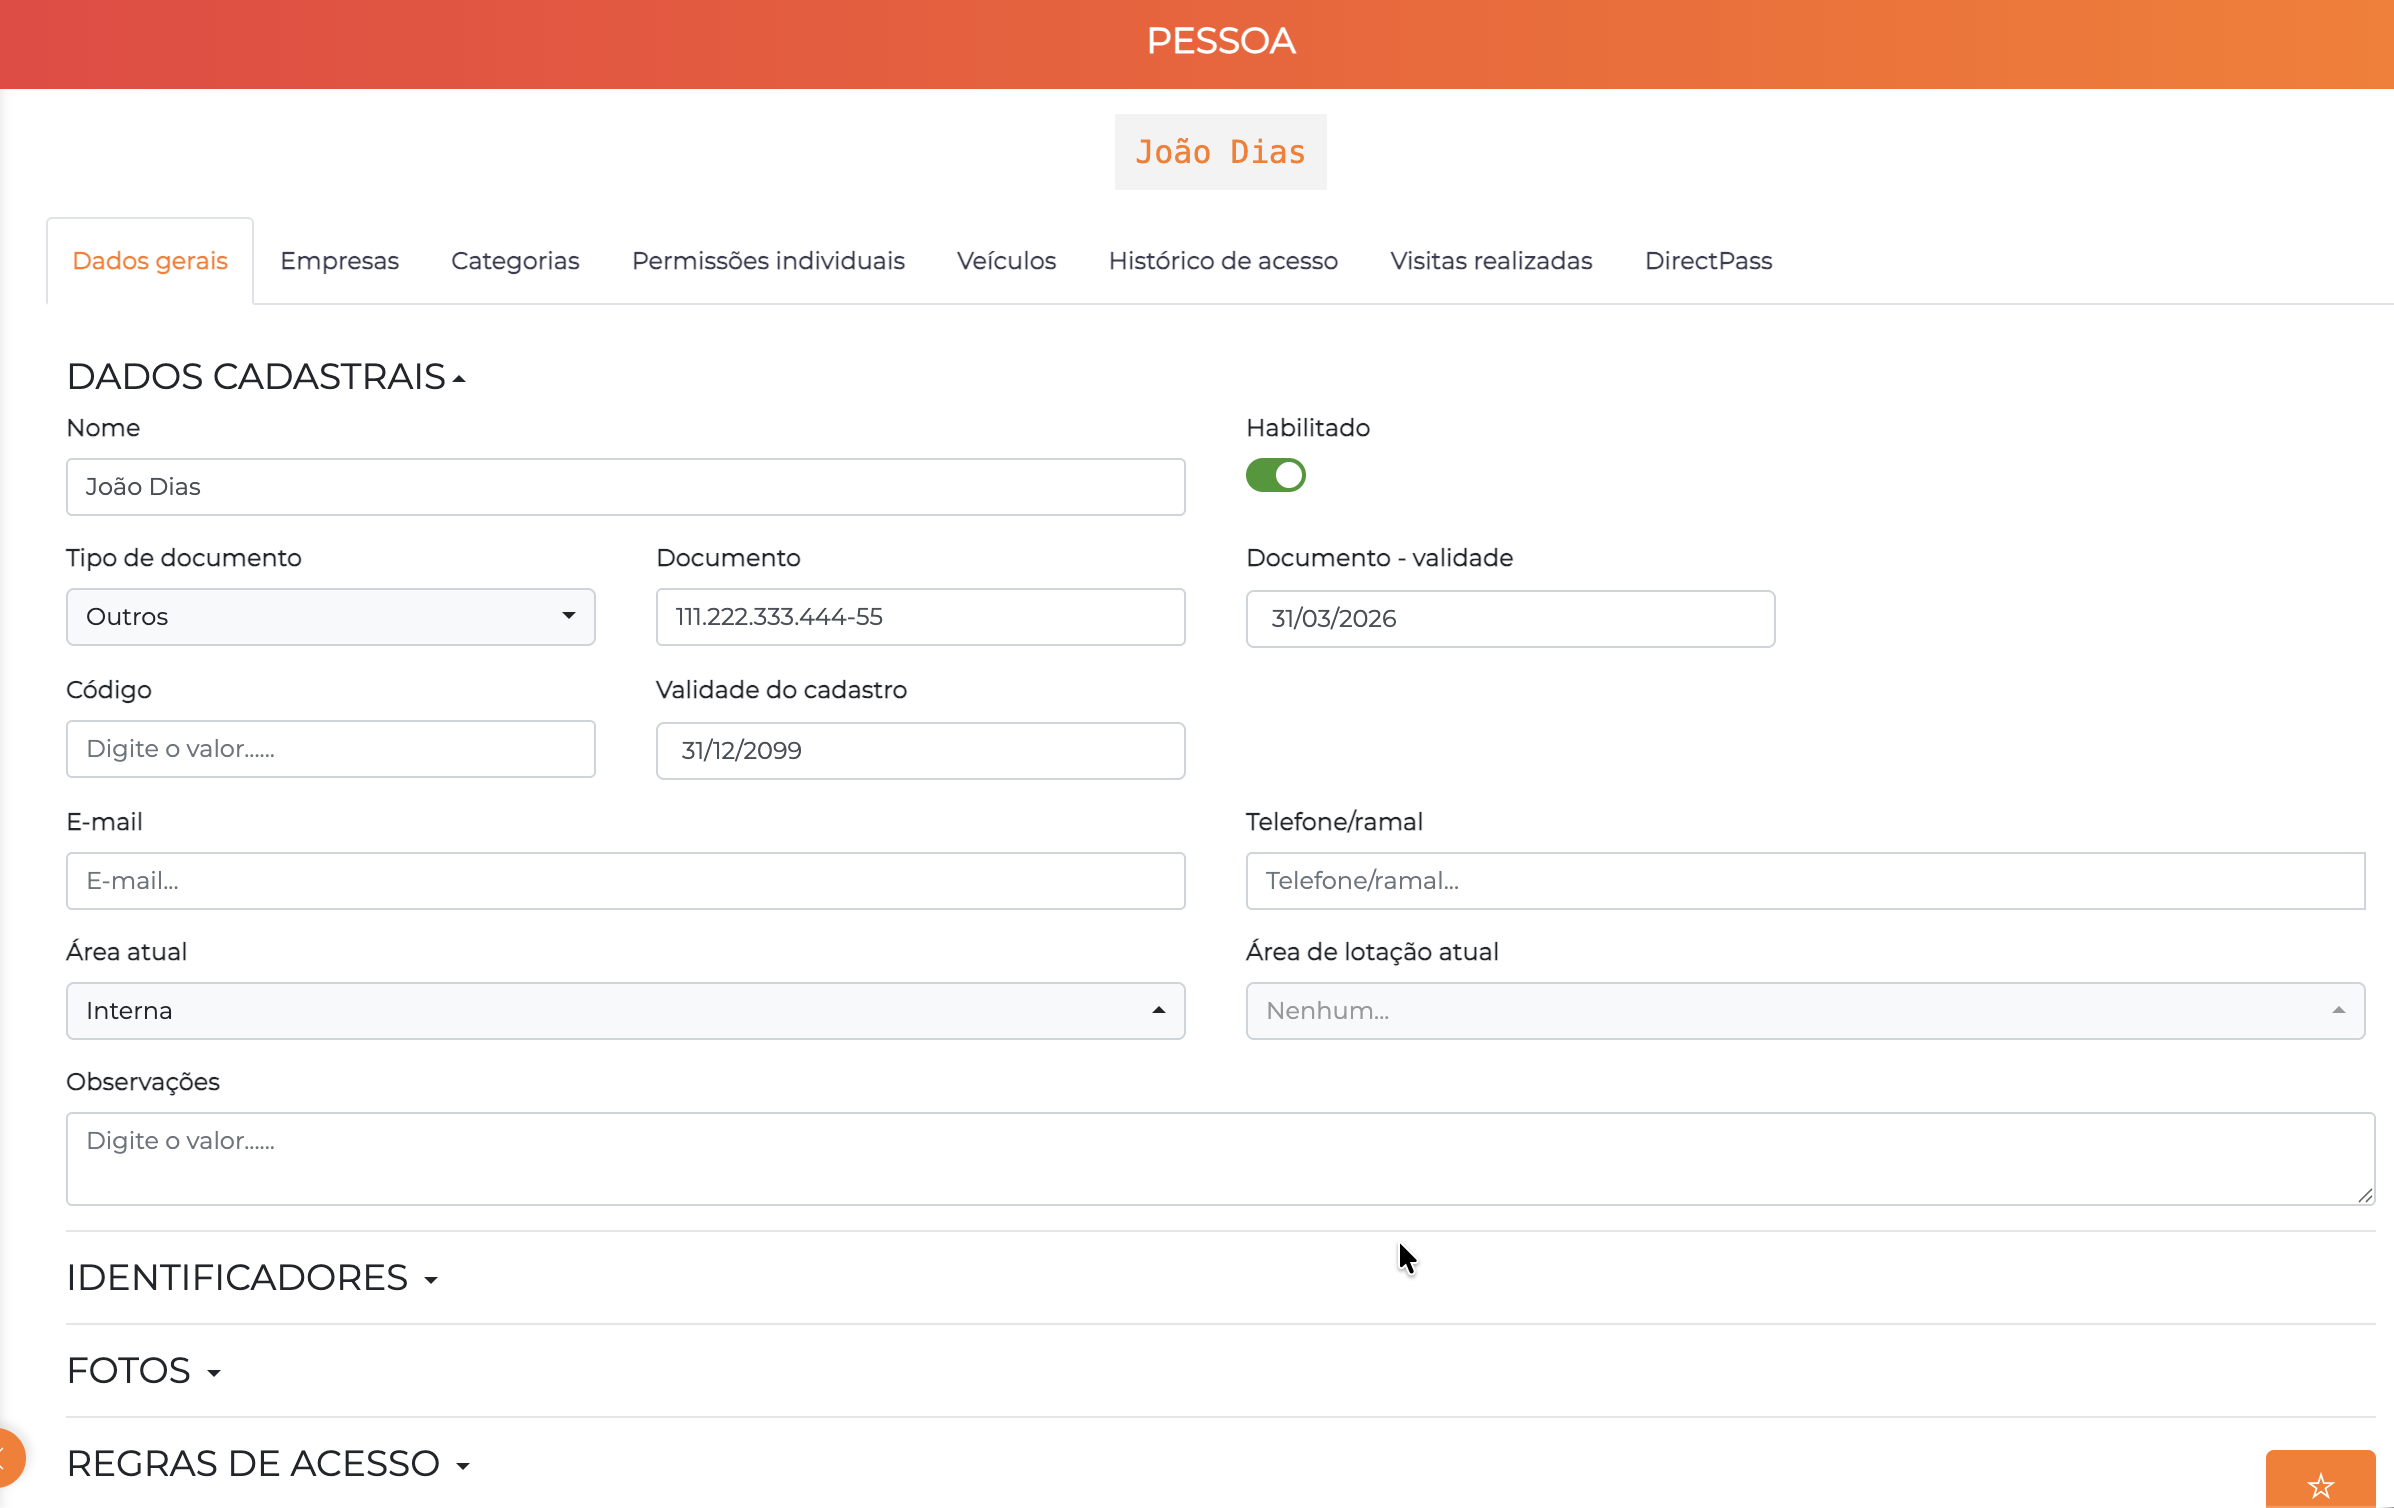This screenshot has width=2394, height=1508.
Task: Open the Área atual dropdown
Action: click(626, 1011)
